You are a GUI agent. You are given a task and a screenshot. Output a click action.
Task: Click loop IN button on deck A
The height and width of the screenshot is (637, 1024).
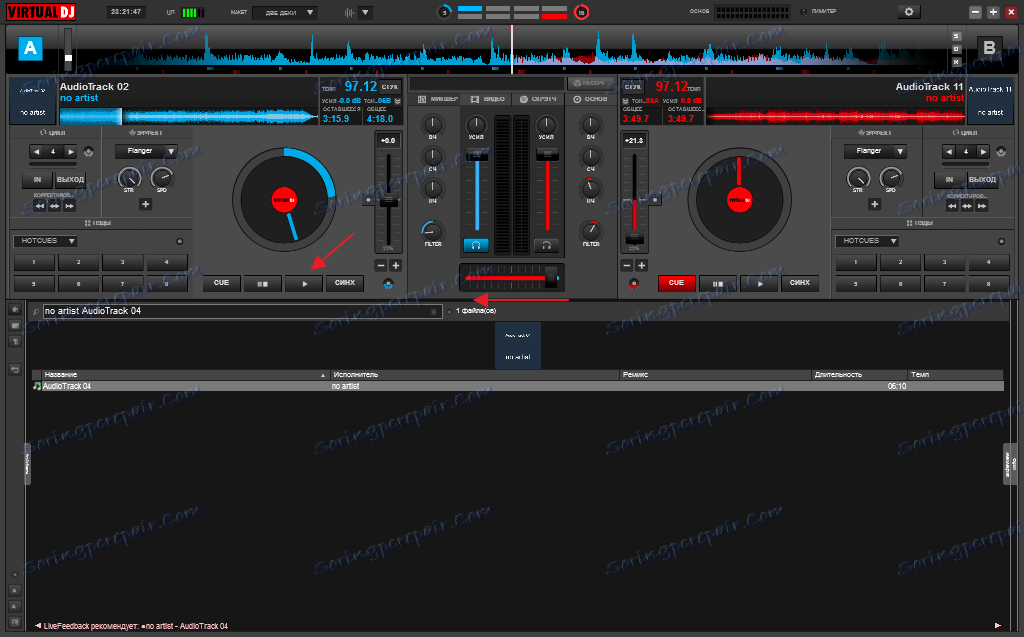pyautogui.click(x=37, y=180)
